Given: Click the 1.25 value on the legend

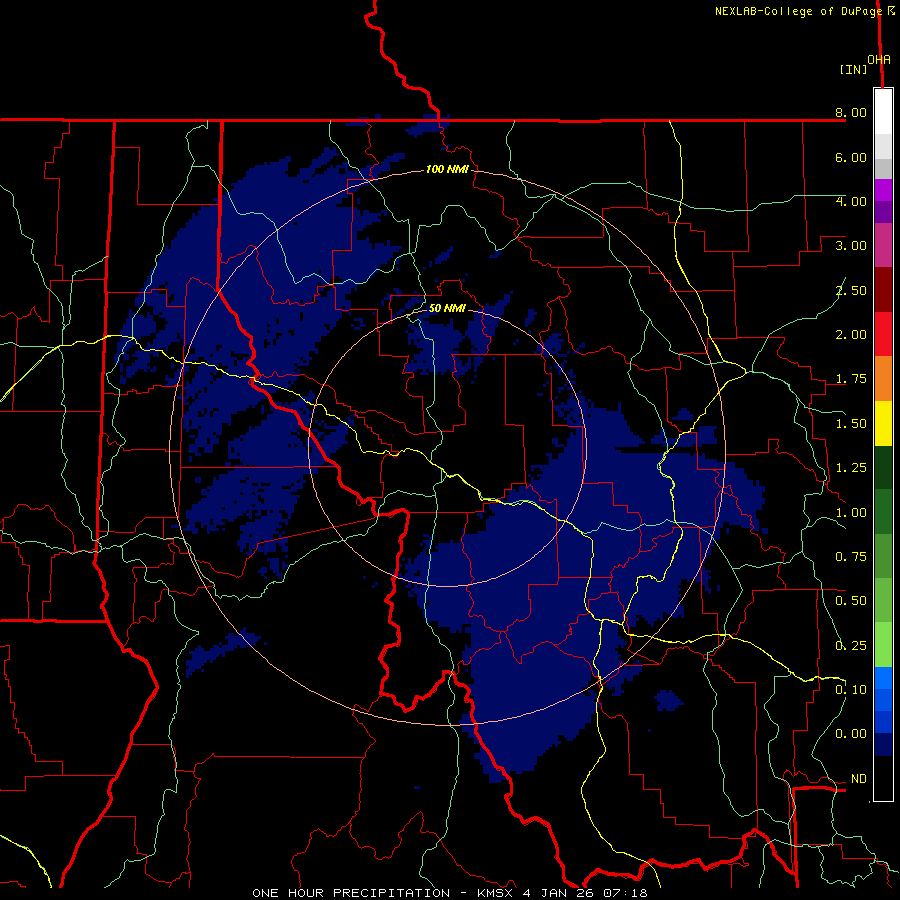Looking at the screenshot, I should click(x=851, y=468).
